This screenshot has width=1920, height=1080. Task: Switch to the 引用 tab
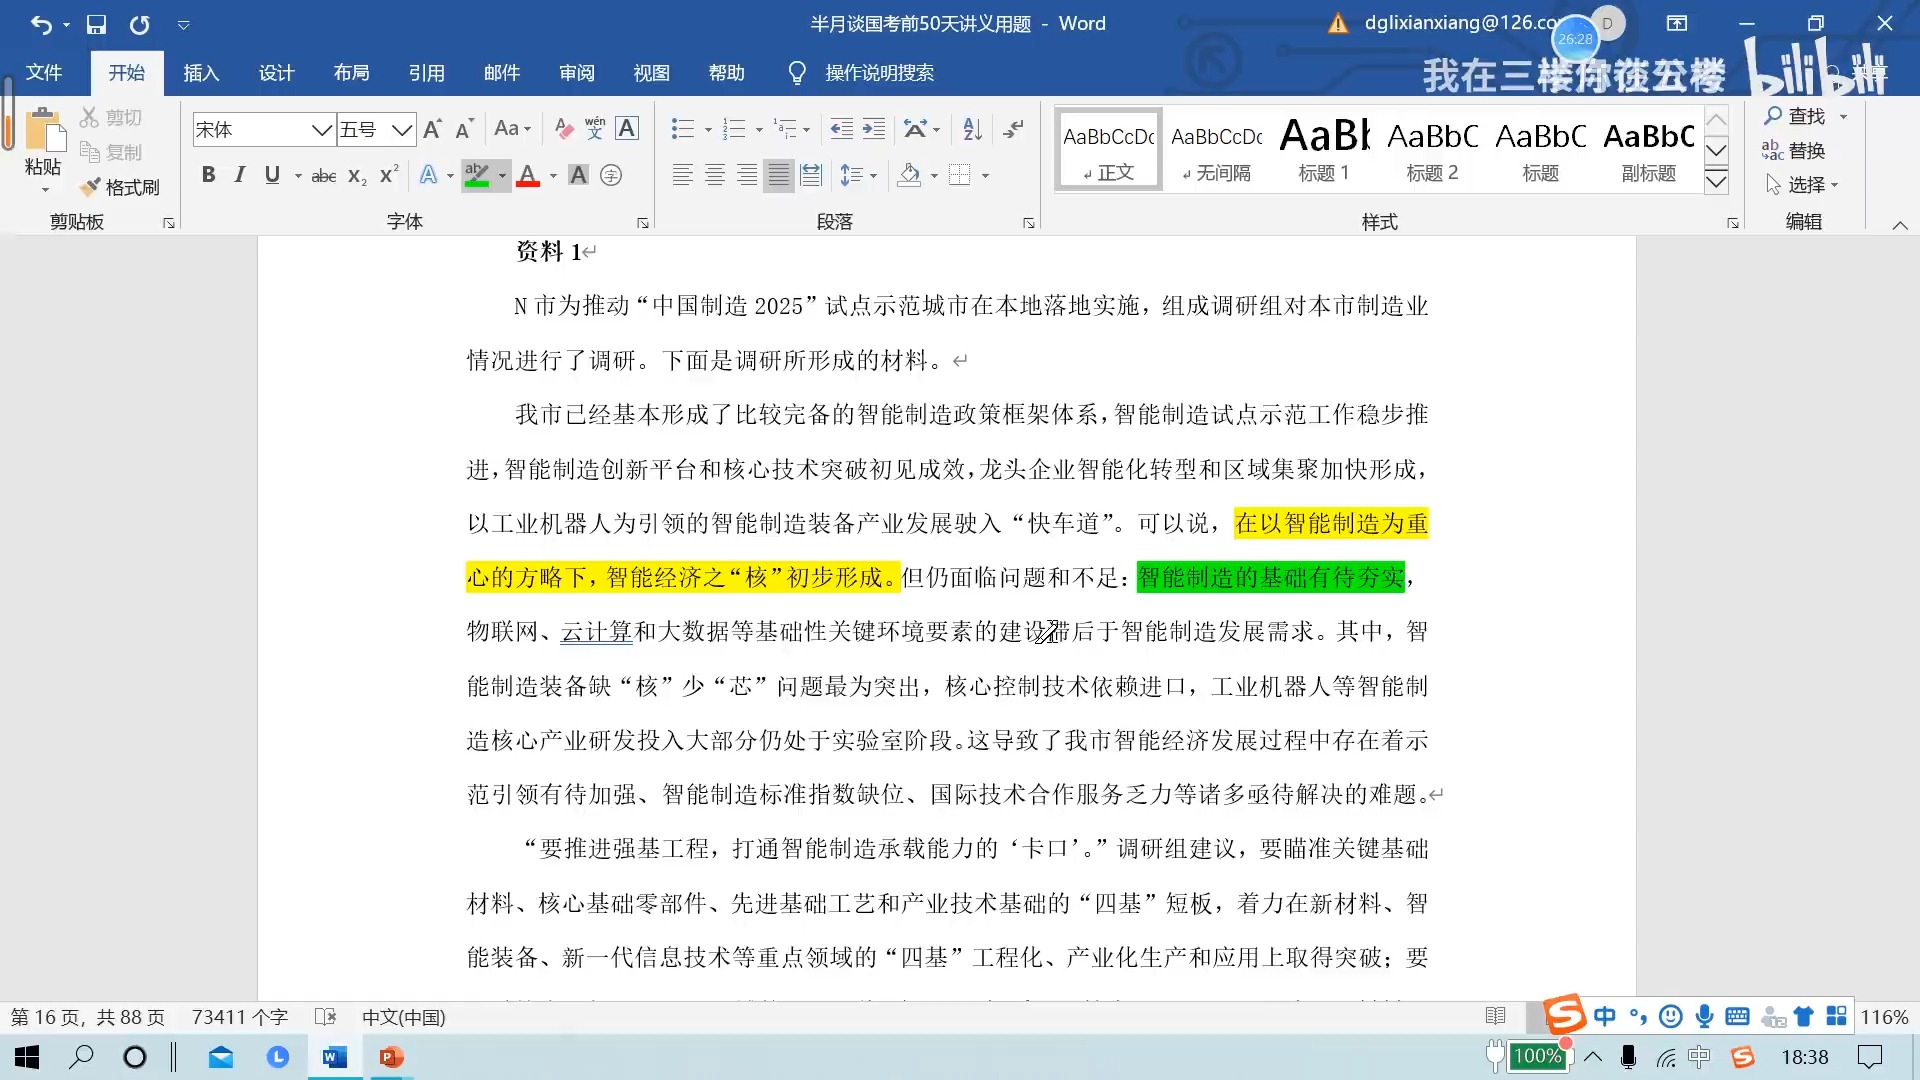(426, 73)
